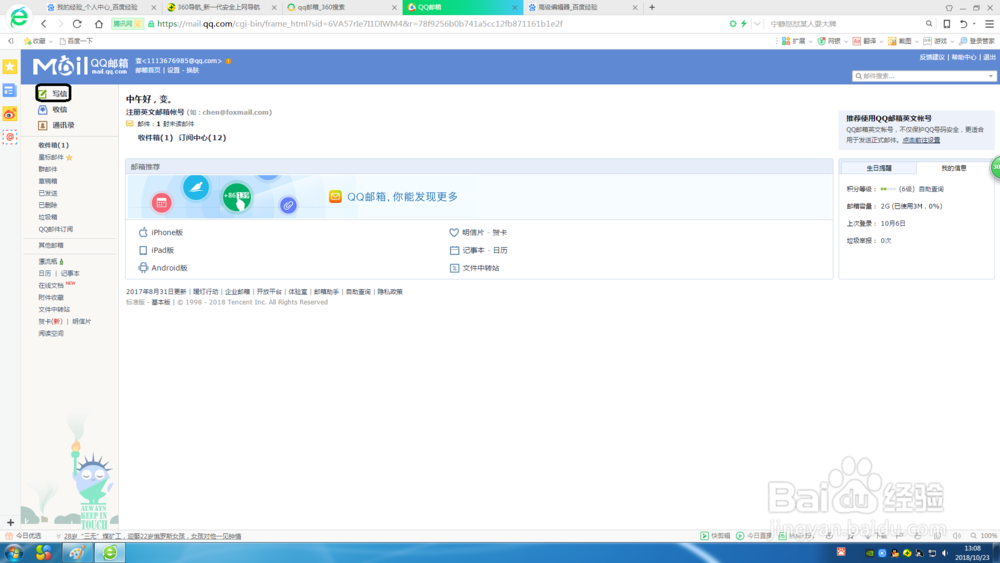
Task: Open the Weibo sidebar icon
Action: (10, 113)
